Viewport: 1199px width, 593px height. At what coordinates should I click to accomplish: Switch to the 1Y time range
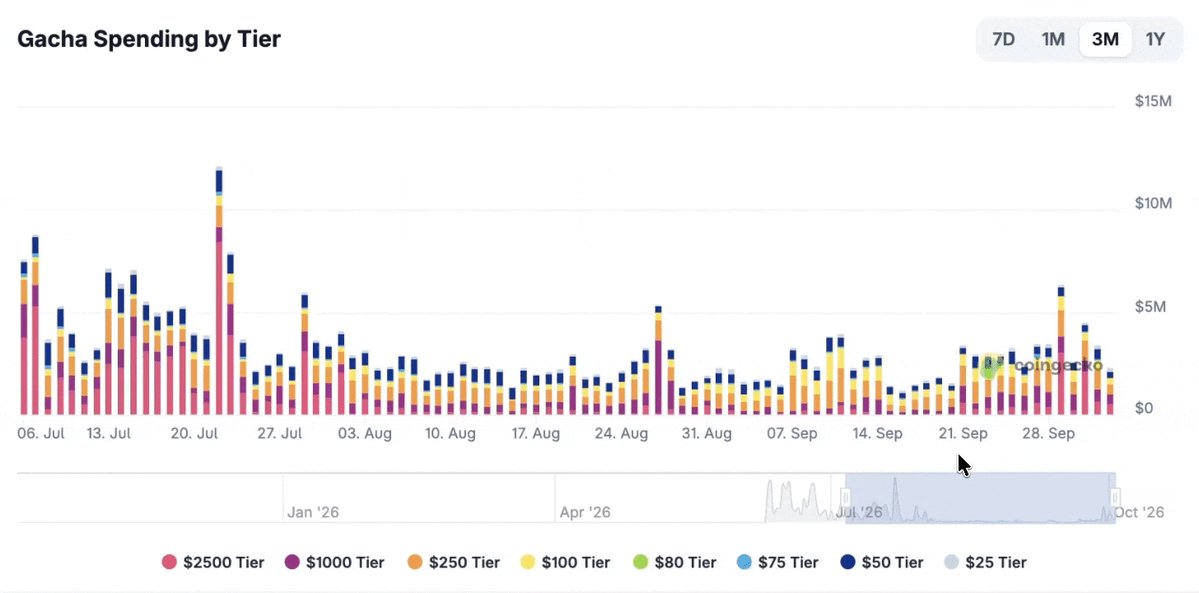pyautogui.click(x=1155, y=39)
